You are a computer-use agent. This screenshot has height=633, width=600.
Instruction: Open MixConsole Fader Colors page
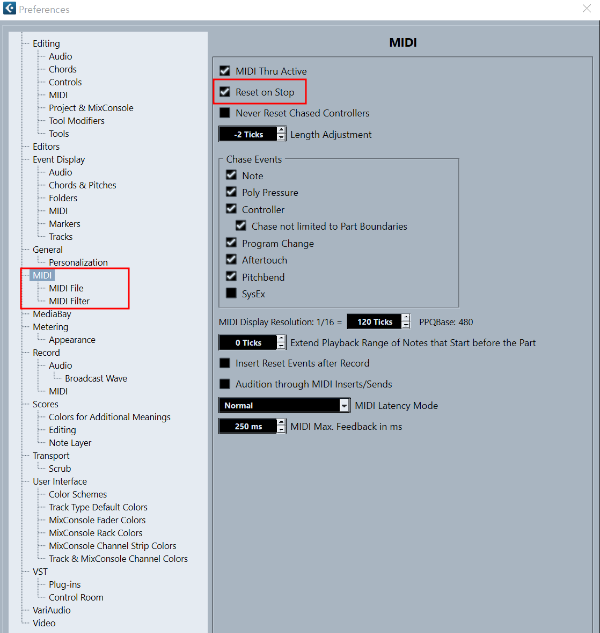pos(97,520)
